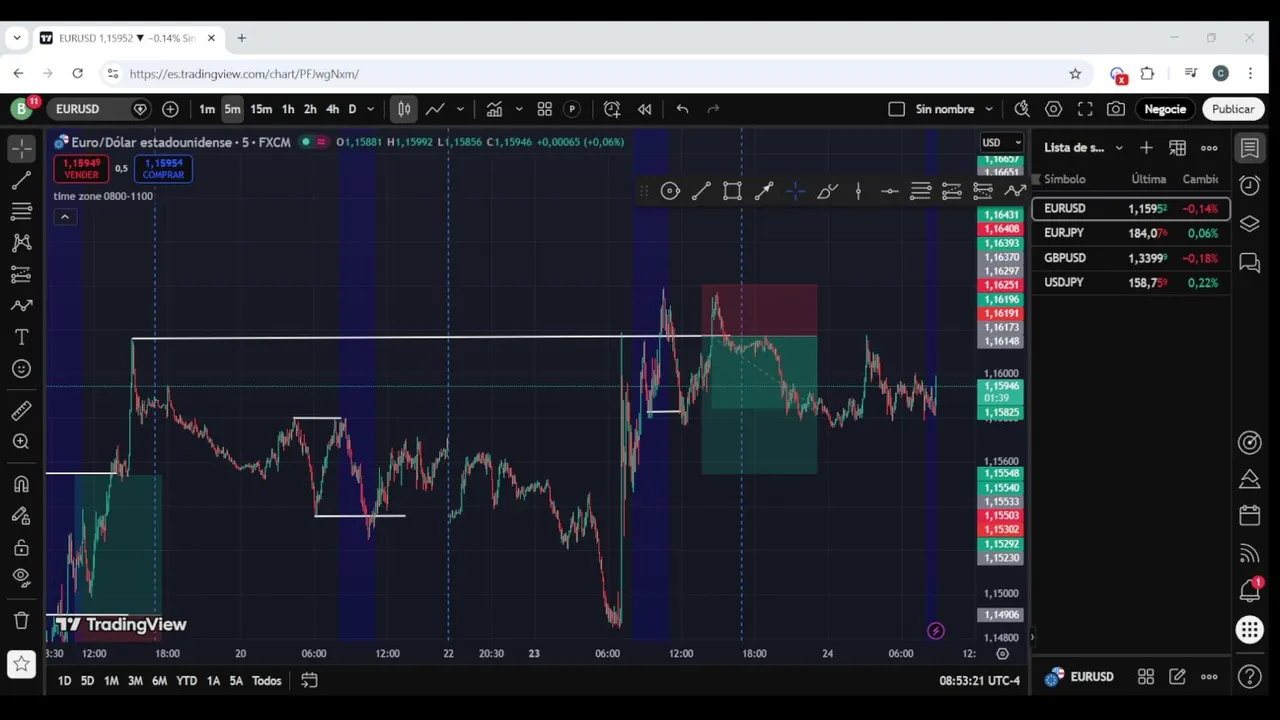Open notifications bell in right sidebar
The height and width of the screenshot is (720, 1280).
pos(1249,590)
